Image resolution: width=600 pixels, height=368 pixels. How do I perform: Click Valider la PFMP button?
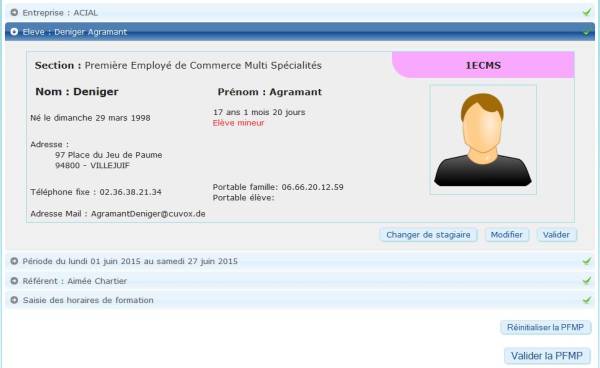(547, 356)
